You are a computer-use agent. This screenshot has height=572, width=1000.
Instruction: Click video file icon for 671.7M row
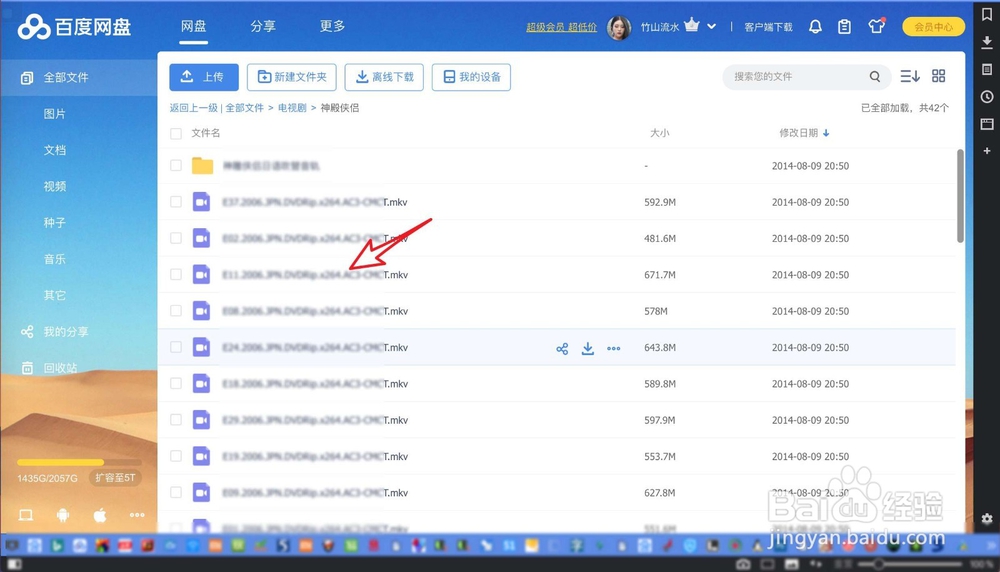202,275
